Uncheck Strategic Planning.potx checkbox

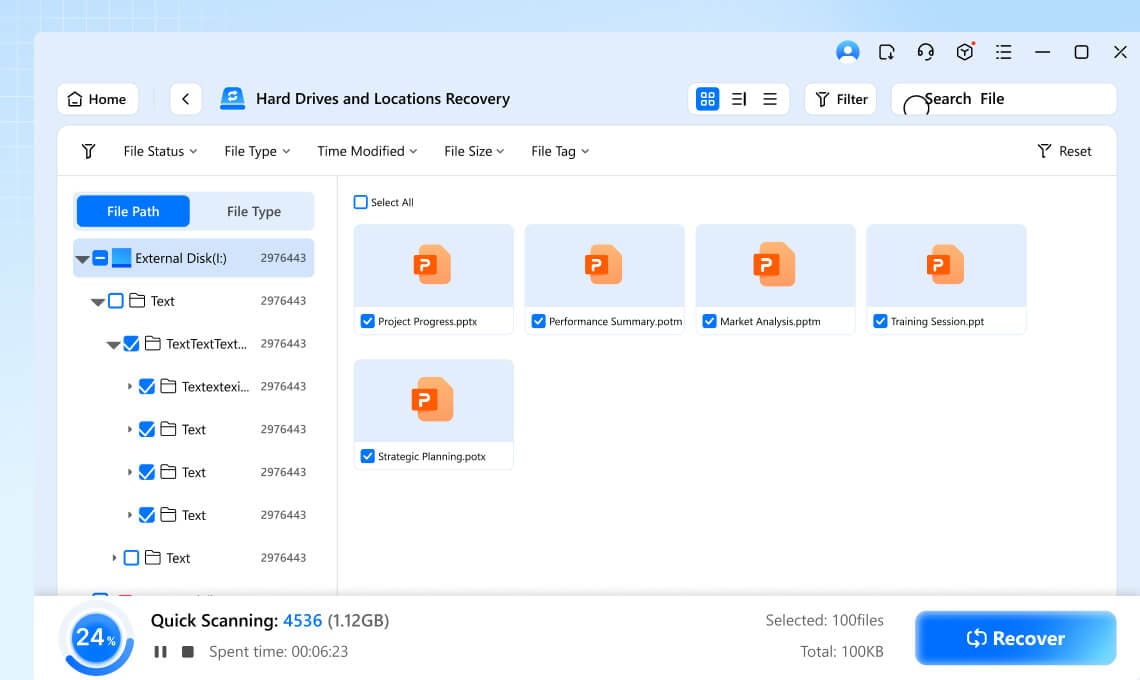(x=368, y=457)
